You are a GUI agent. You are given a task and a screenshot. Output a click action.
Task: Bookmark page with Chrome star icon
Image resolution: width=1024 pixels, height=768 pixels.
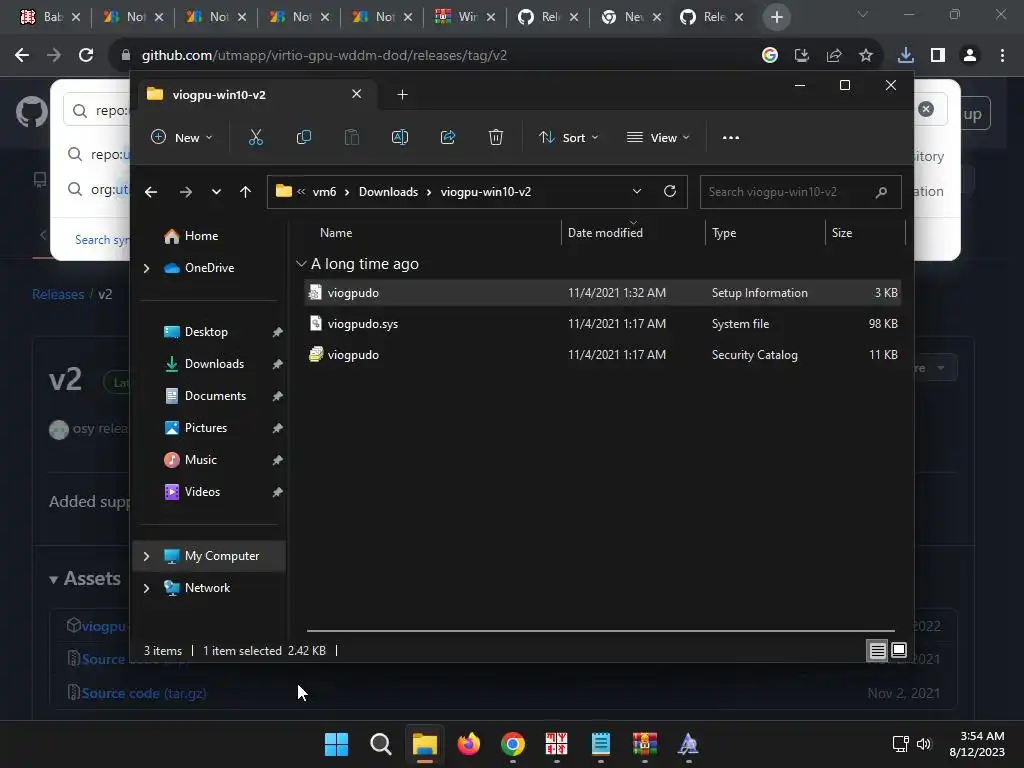tap(865, 55)
